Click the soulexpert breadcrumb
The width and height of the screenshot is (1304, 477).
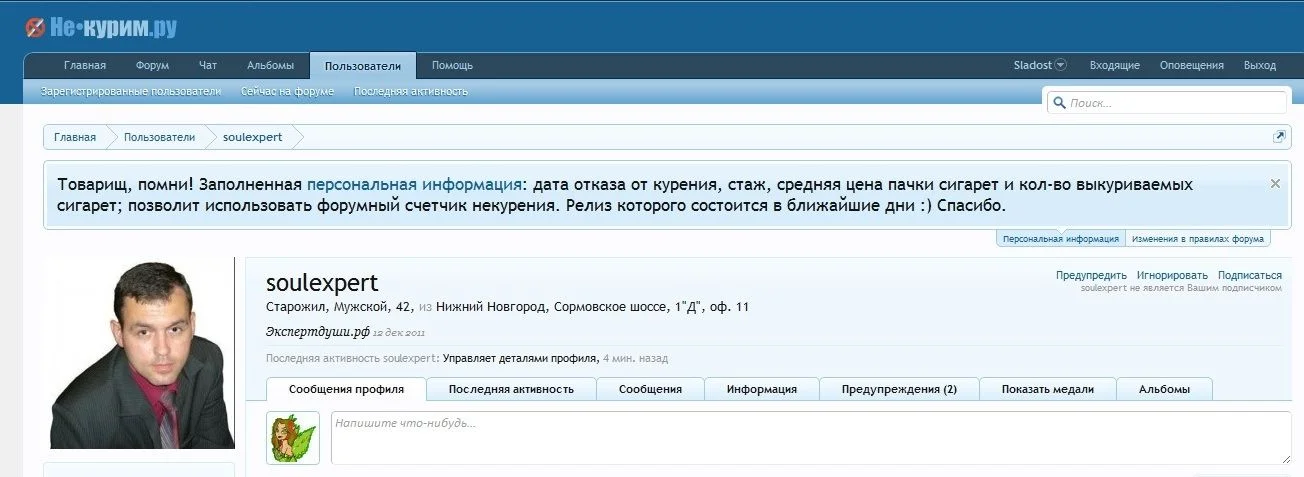[x=252, y=137]
